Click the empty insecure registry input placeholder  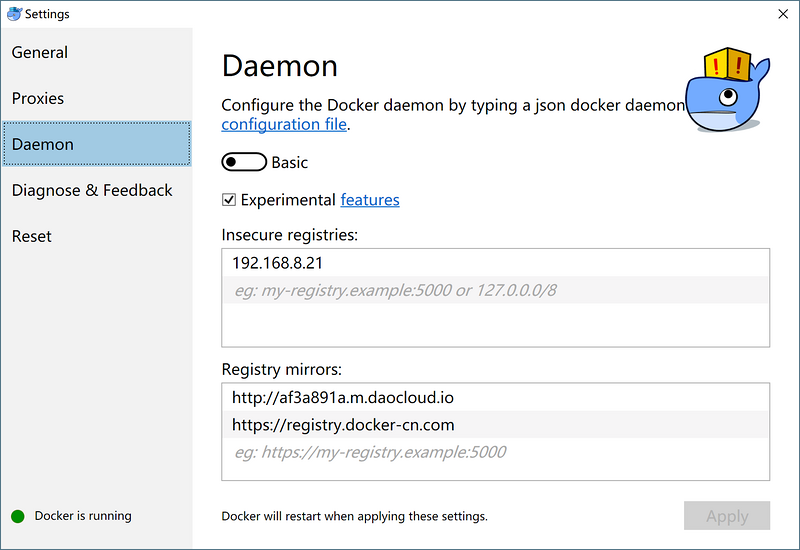point(495,290)
